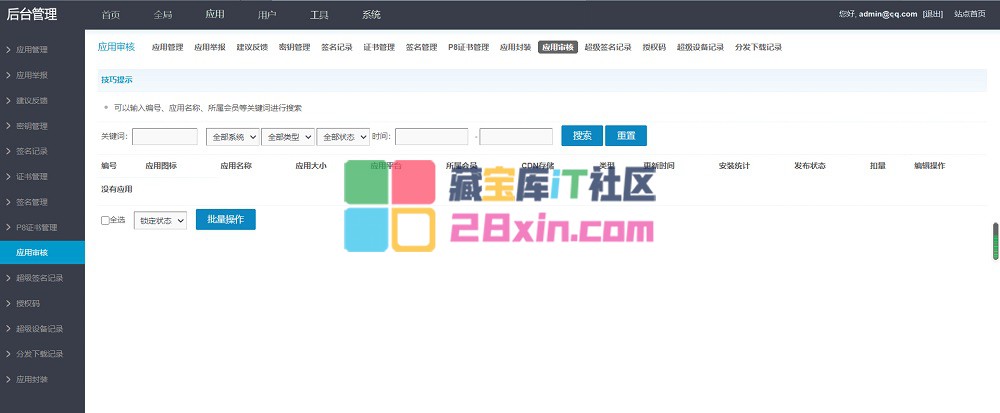Click the chevron icon beside 超级设备记录 in sidebar
This screenshot has width=1000, height=413.
pos(8,329)
